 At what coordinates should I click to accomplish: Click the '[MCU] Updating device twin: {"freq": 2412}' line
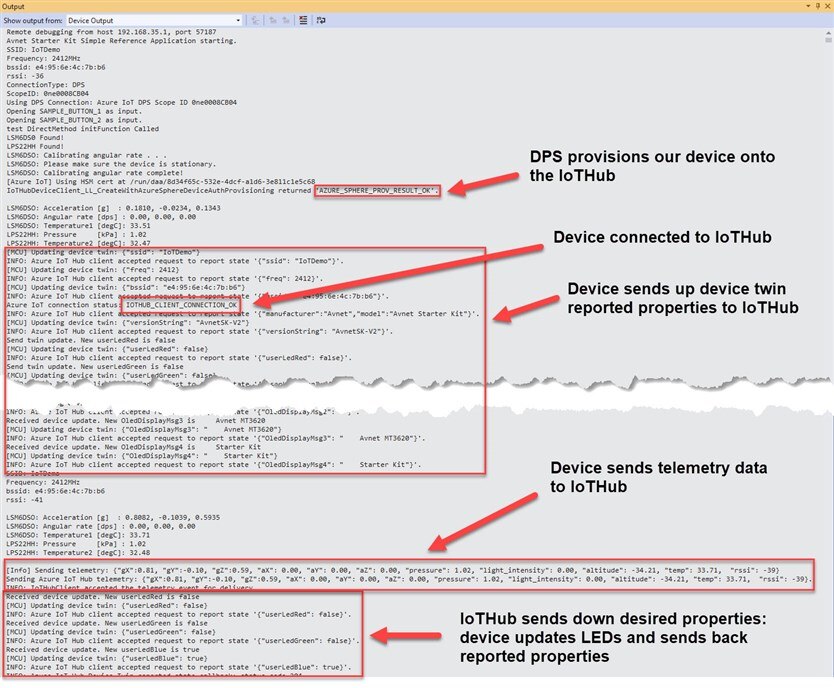point(93,270)
